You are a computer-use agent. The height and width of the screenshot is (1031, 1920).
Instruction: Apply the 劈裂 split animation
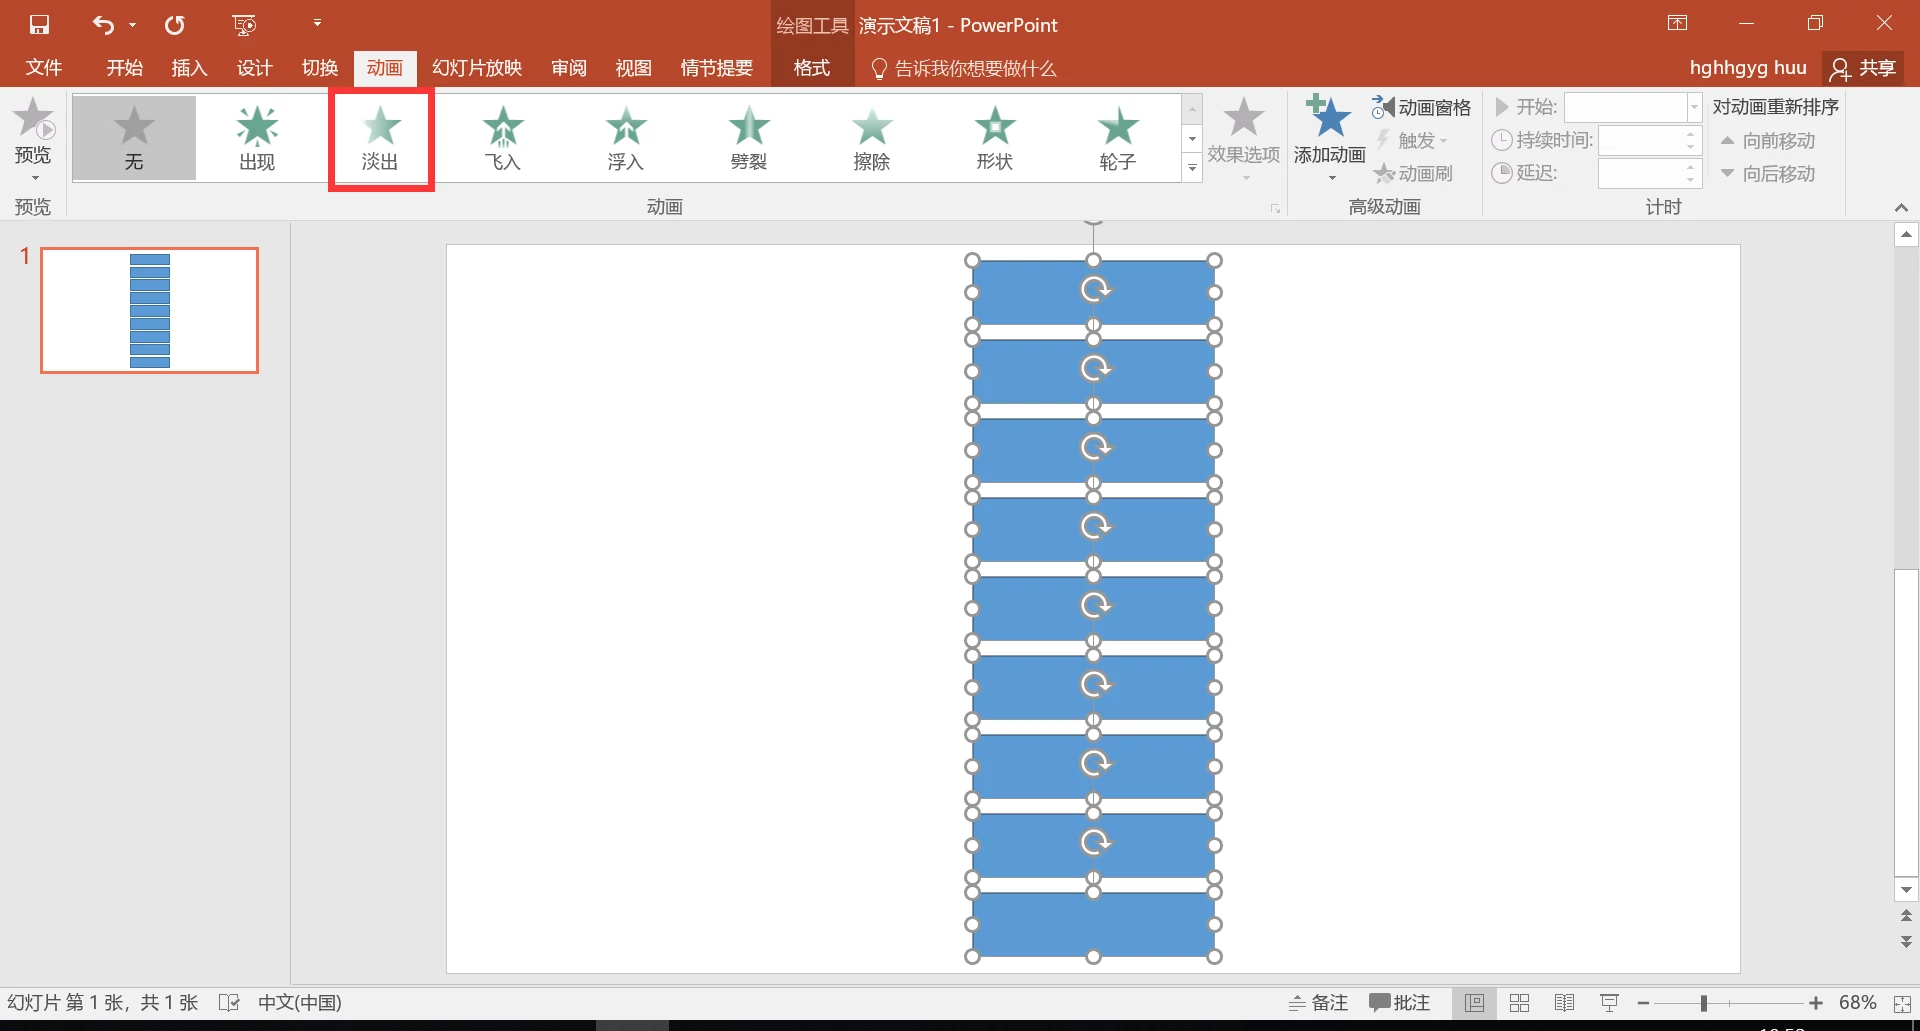coord(749,138)
